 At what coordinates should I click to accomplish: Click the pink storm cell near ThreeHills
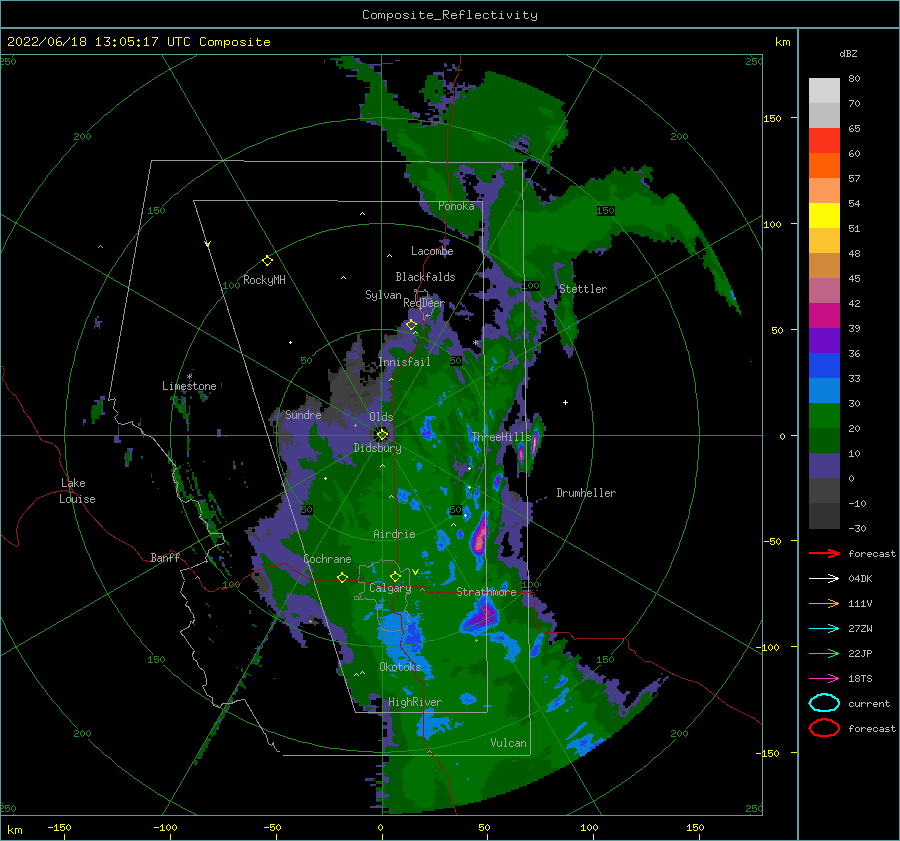coord(535,442)
